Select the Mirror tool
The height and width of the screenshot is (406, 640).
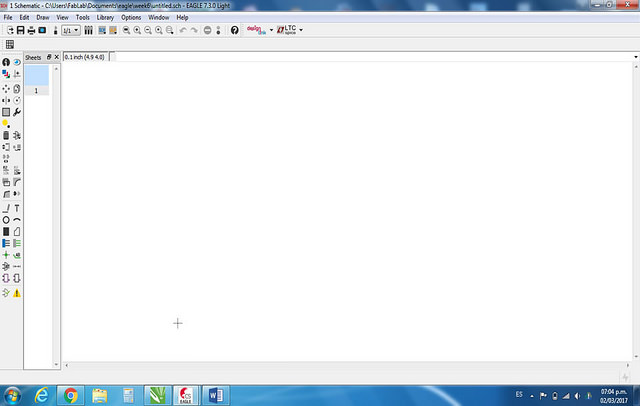(6, 100)
